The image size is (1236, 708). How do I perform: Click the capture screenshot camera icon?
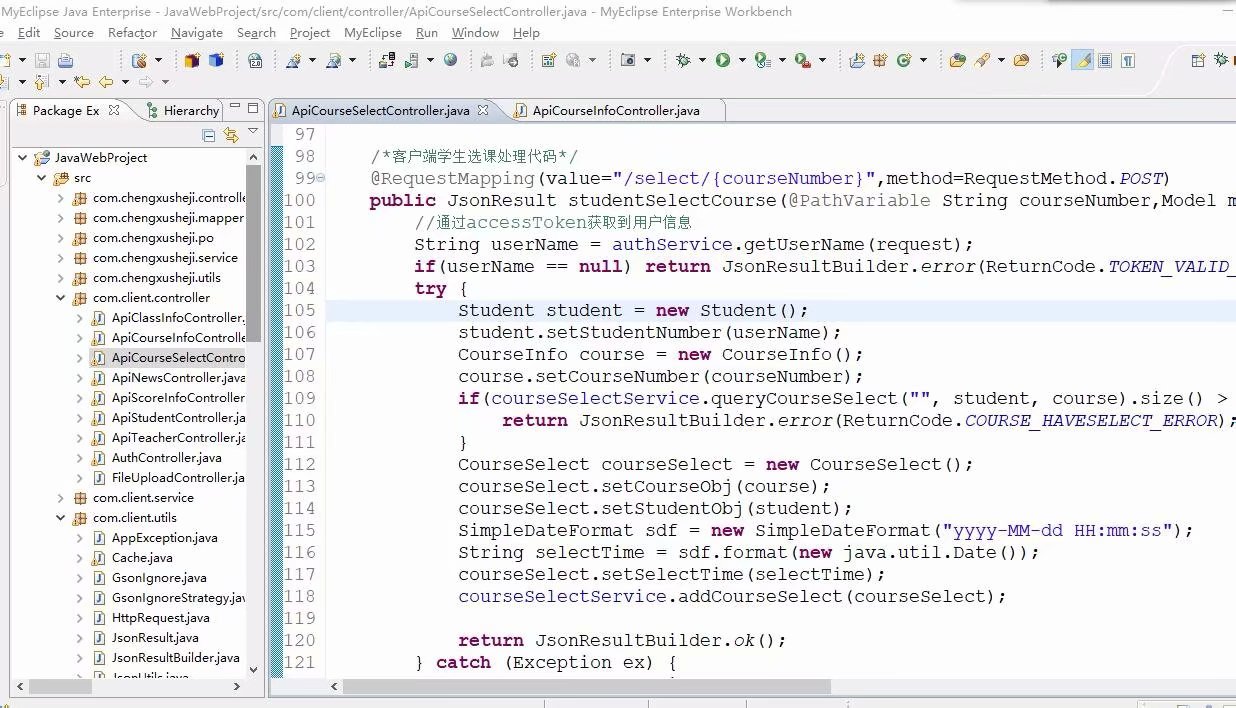click(628, 60)
